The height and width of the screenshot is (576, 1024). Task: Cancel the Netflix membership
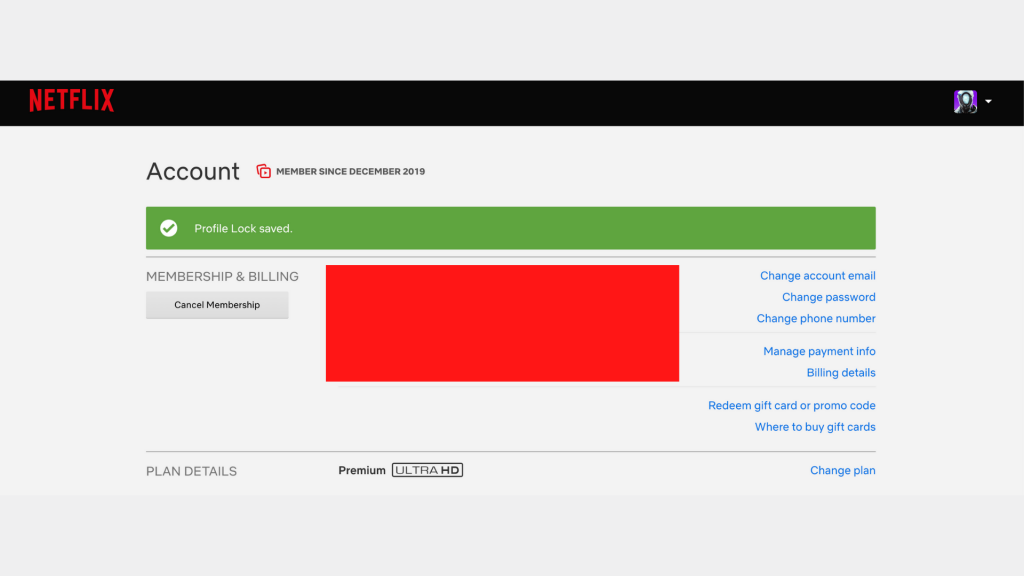[217, 305]
